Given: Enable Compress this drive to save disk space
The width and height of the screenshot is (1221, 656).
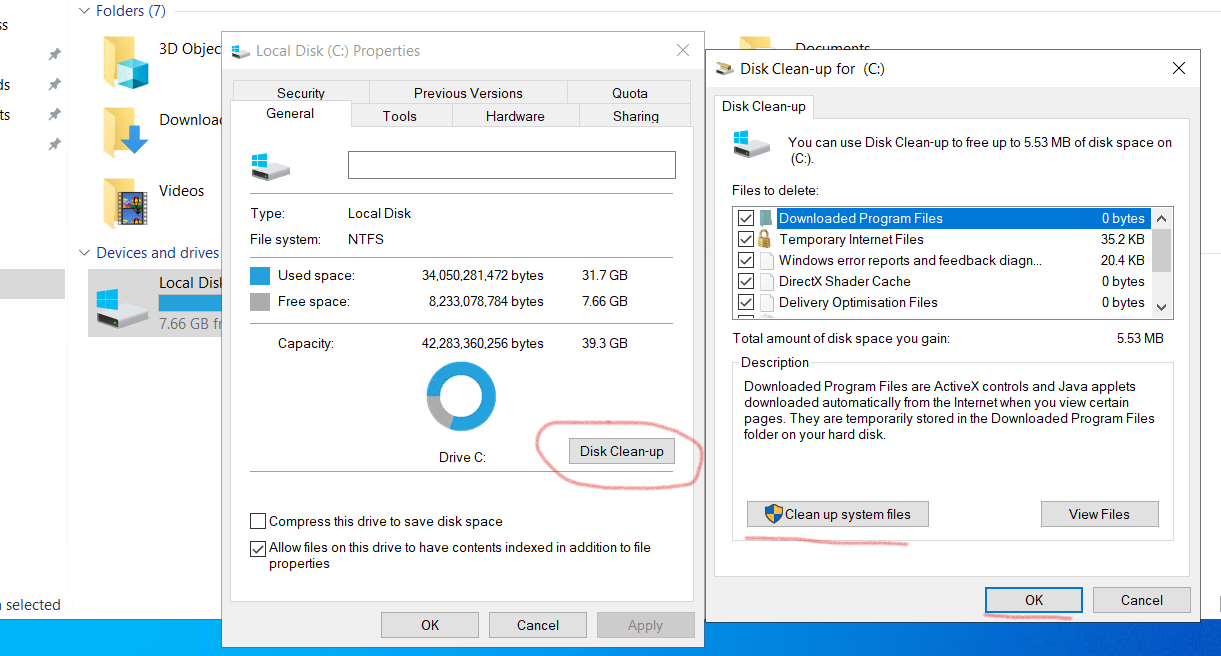Looking at the screenshot, I should click(258, 521).
